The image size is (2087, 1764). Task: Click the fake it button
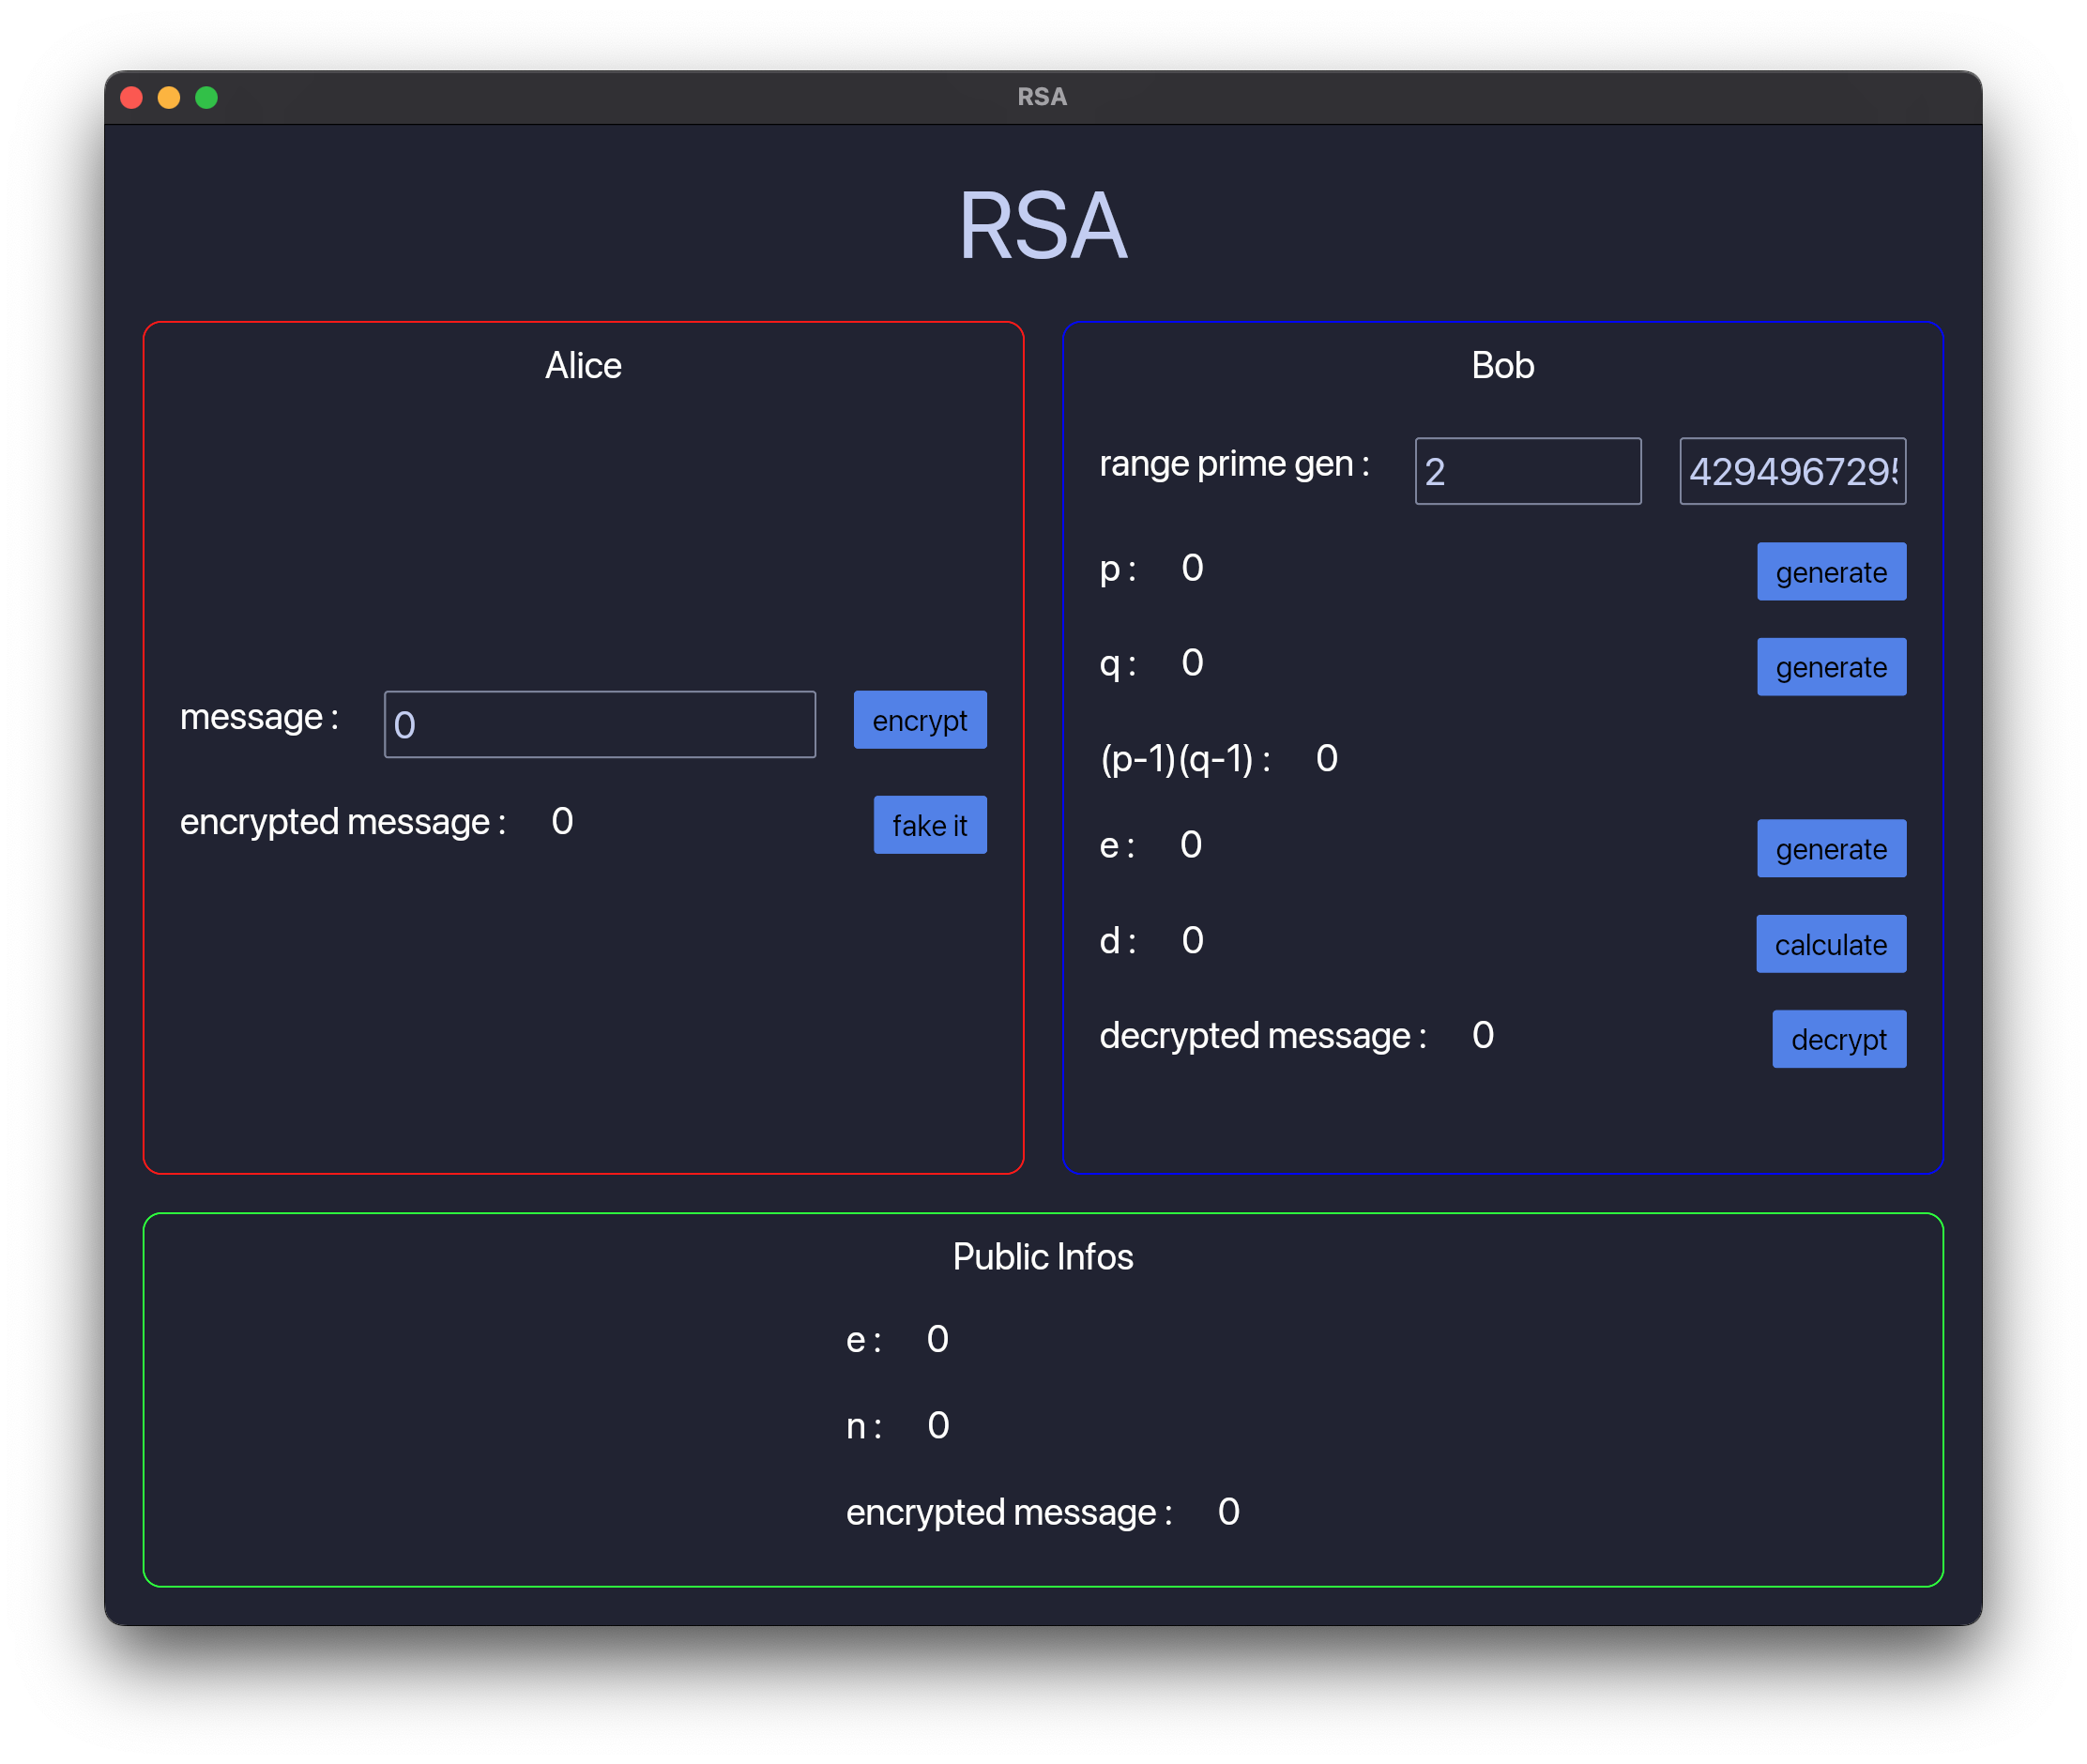929,825
